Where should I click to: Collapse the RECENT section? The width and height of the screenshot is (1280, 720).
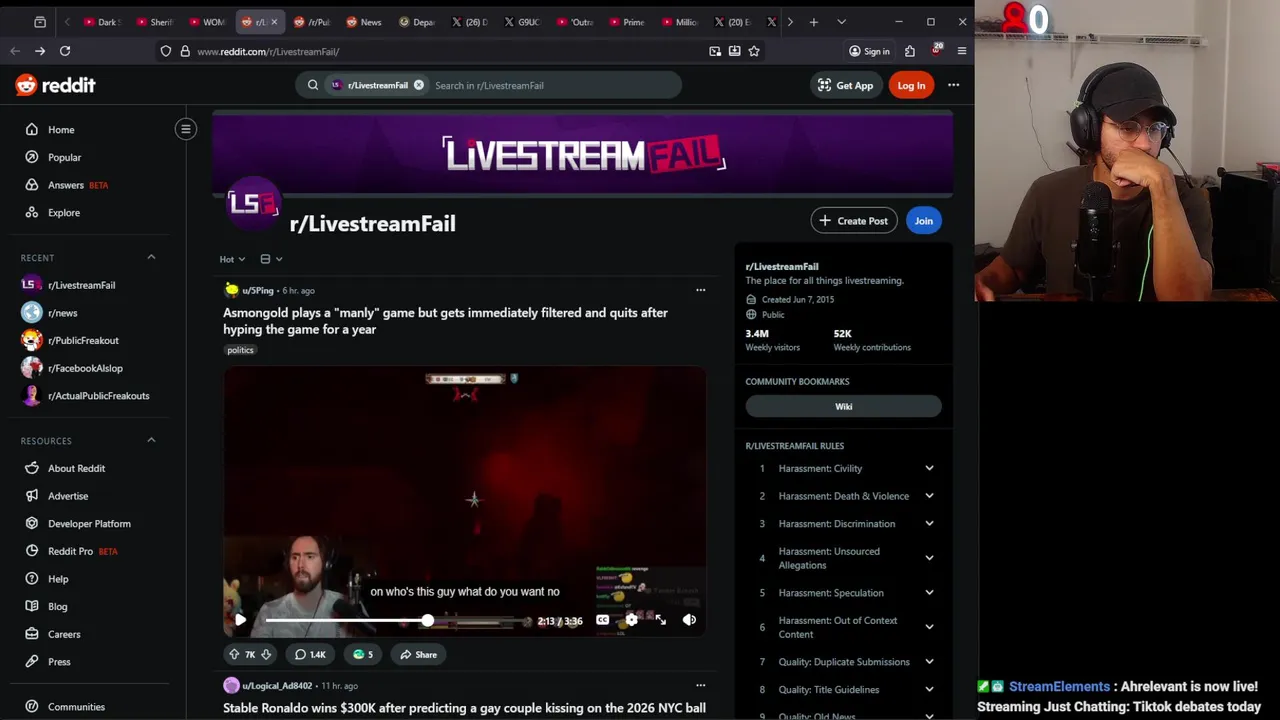coord(151,257)
